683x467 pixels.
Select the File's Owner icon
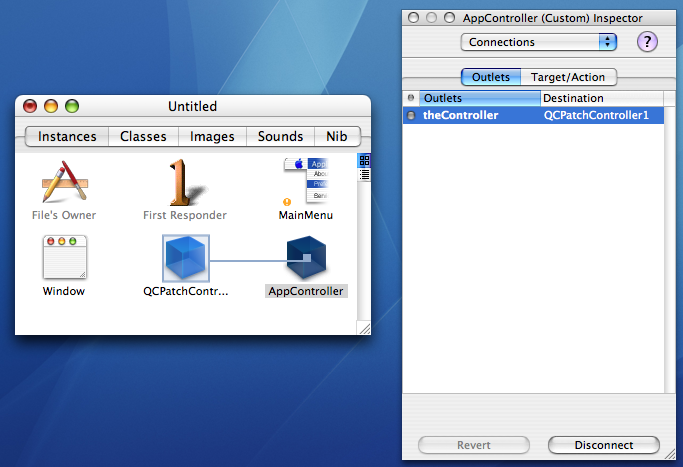(x=64, y=183)
